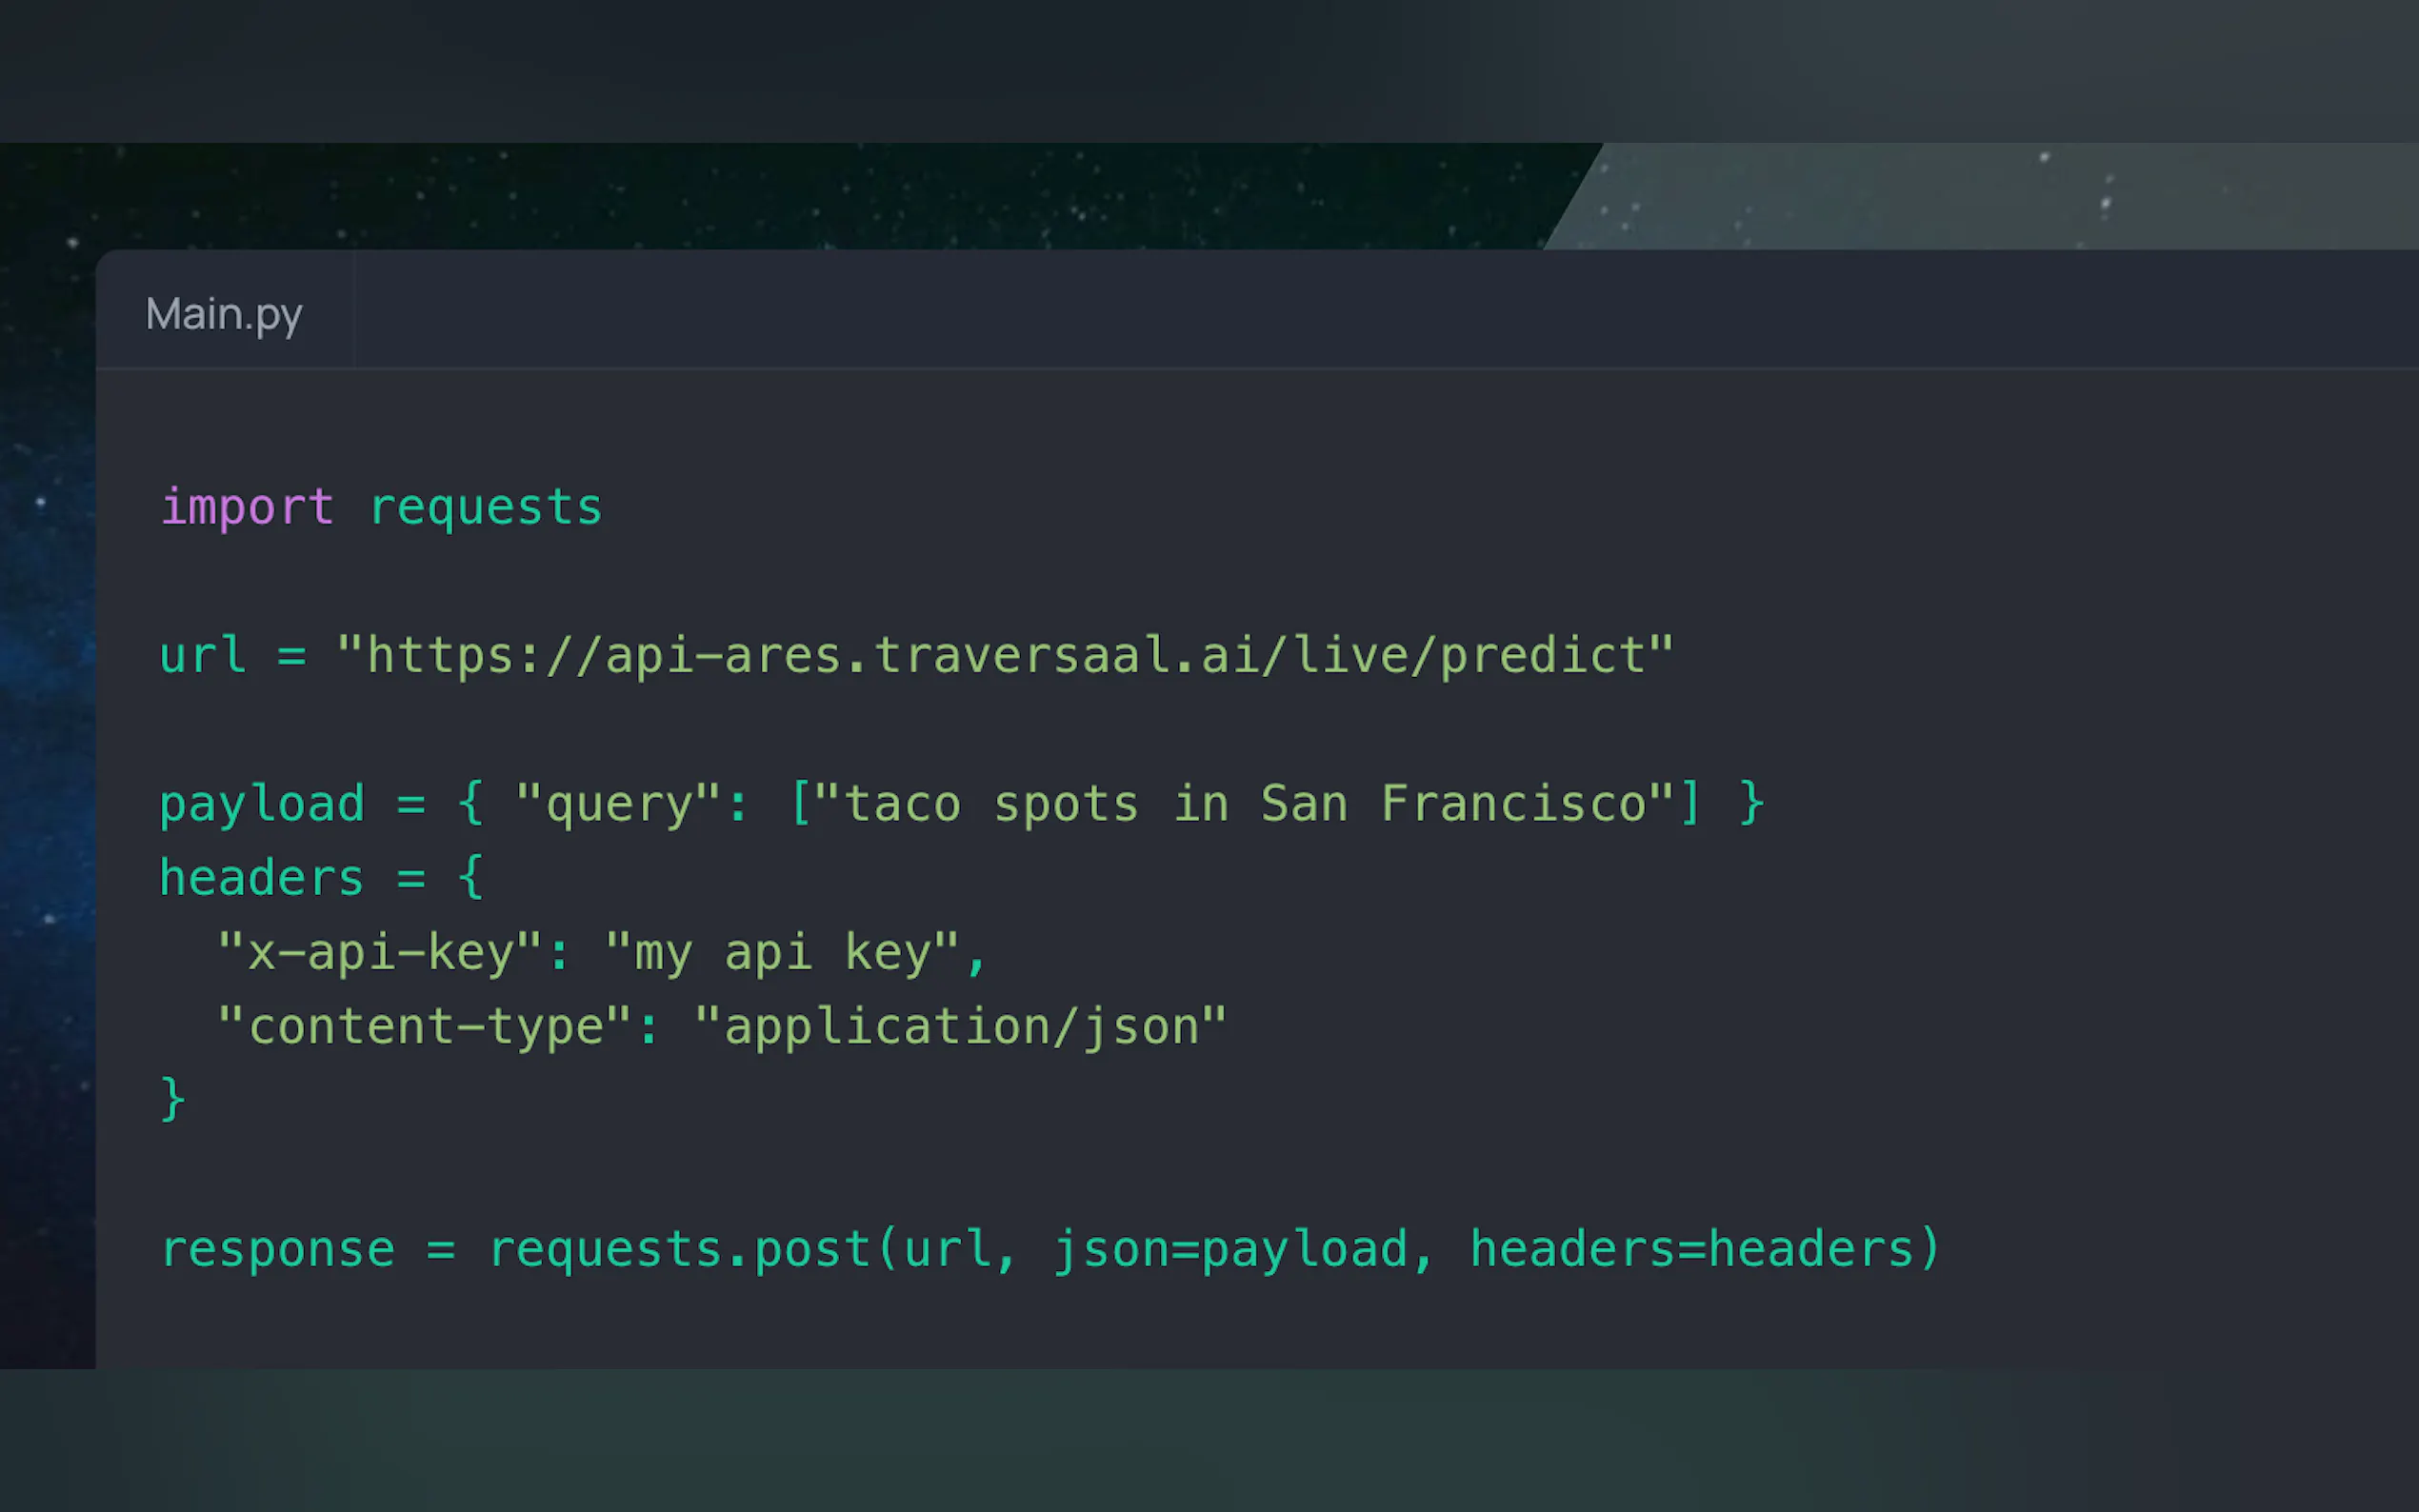Click the "application/json" string value
The image size is (2419, 1512).
960,1027
